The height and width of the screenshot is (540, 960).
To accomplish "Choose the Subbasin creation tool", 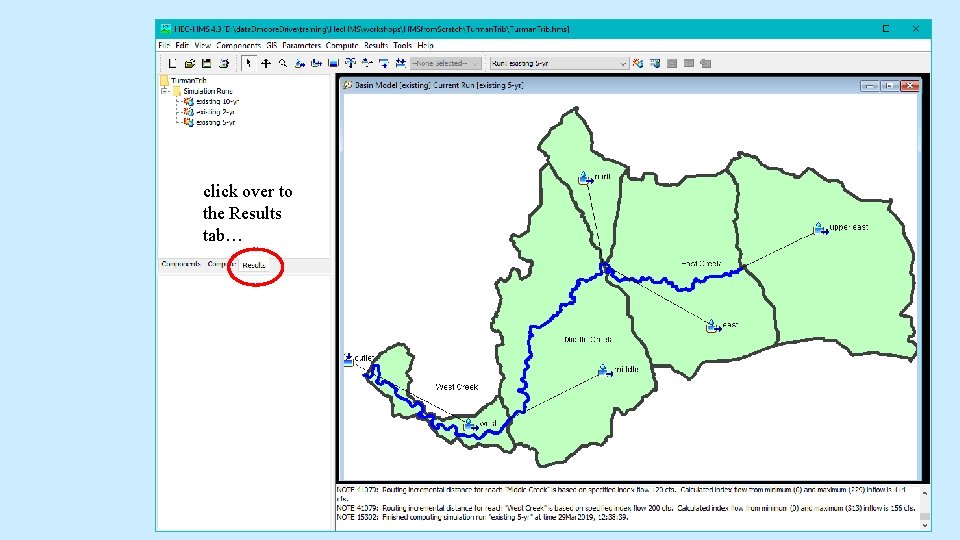I will (299, 63).
